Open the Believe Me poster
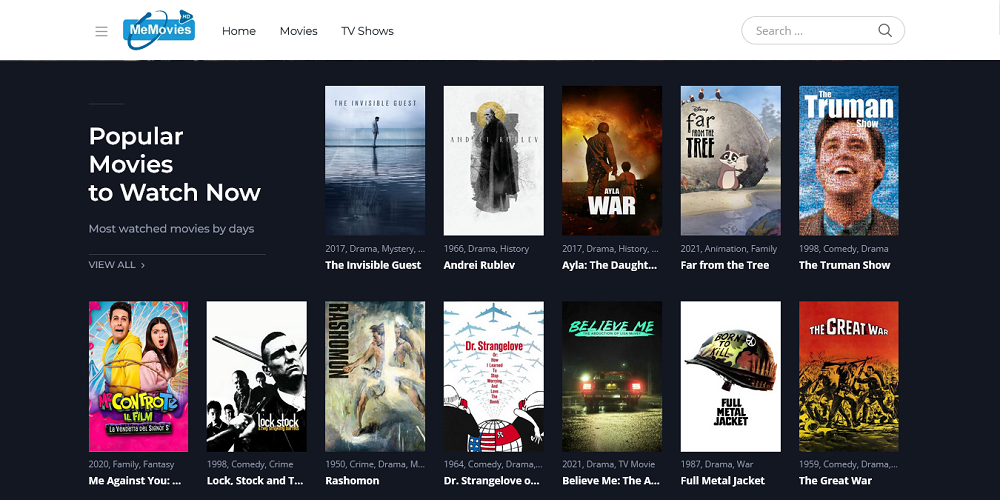 pos(612,376)
